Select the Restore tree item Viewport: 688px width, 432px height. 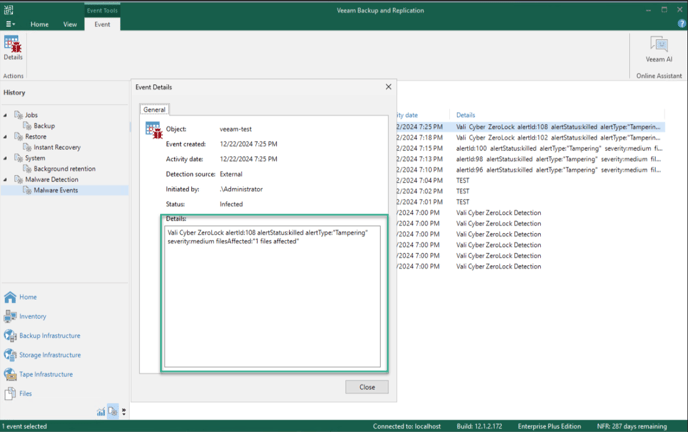pos(36,136)
